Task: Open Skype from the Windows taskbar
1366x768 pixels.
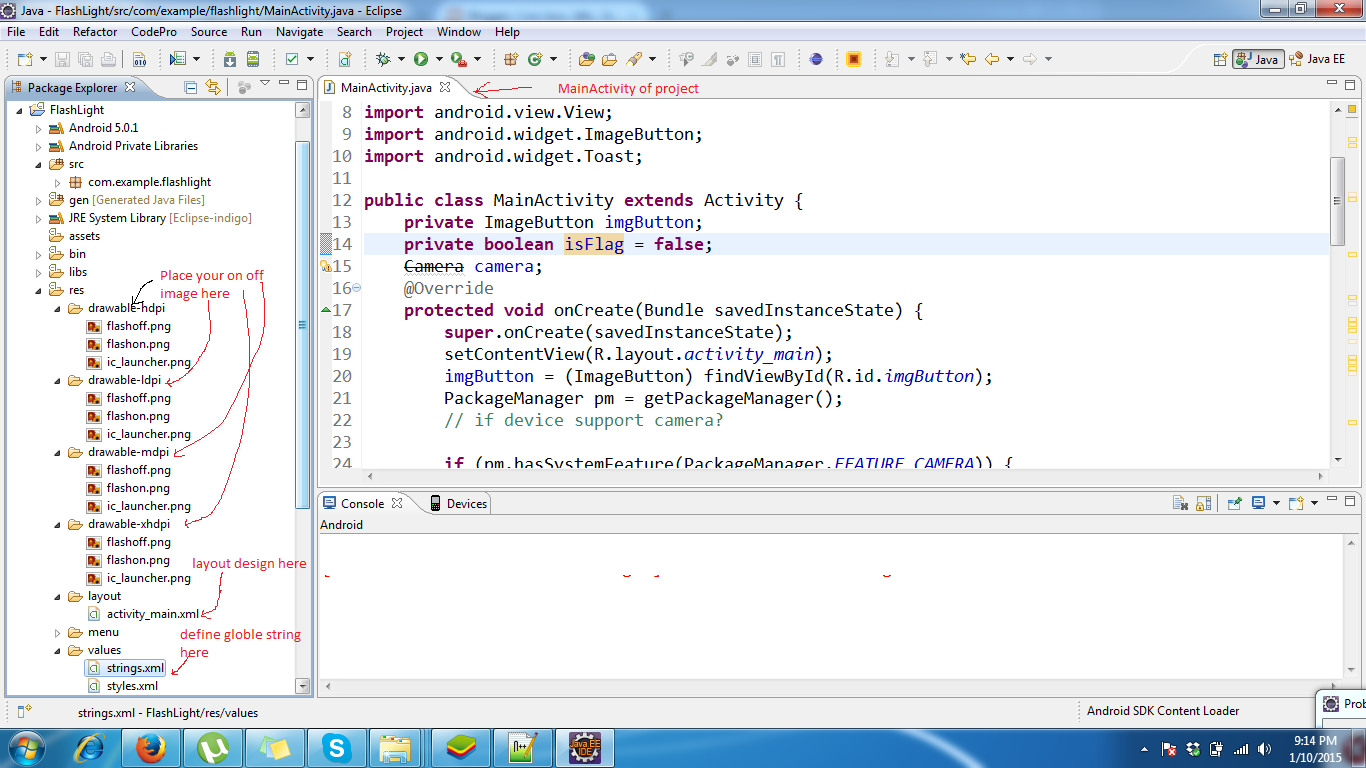Action: click(x=335, y=747)
